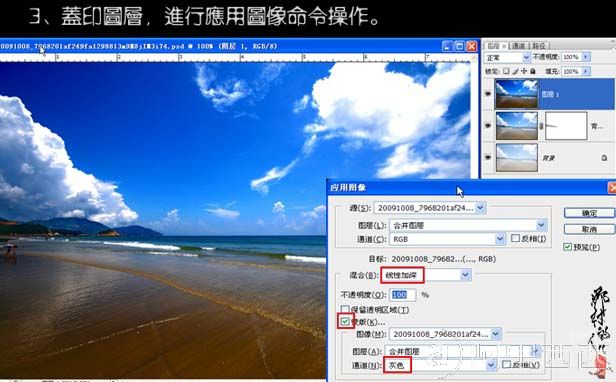Switch to the 图层 tab

[493, 46]
